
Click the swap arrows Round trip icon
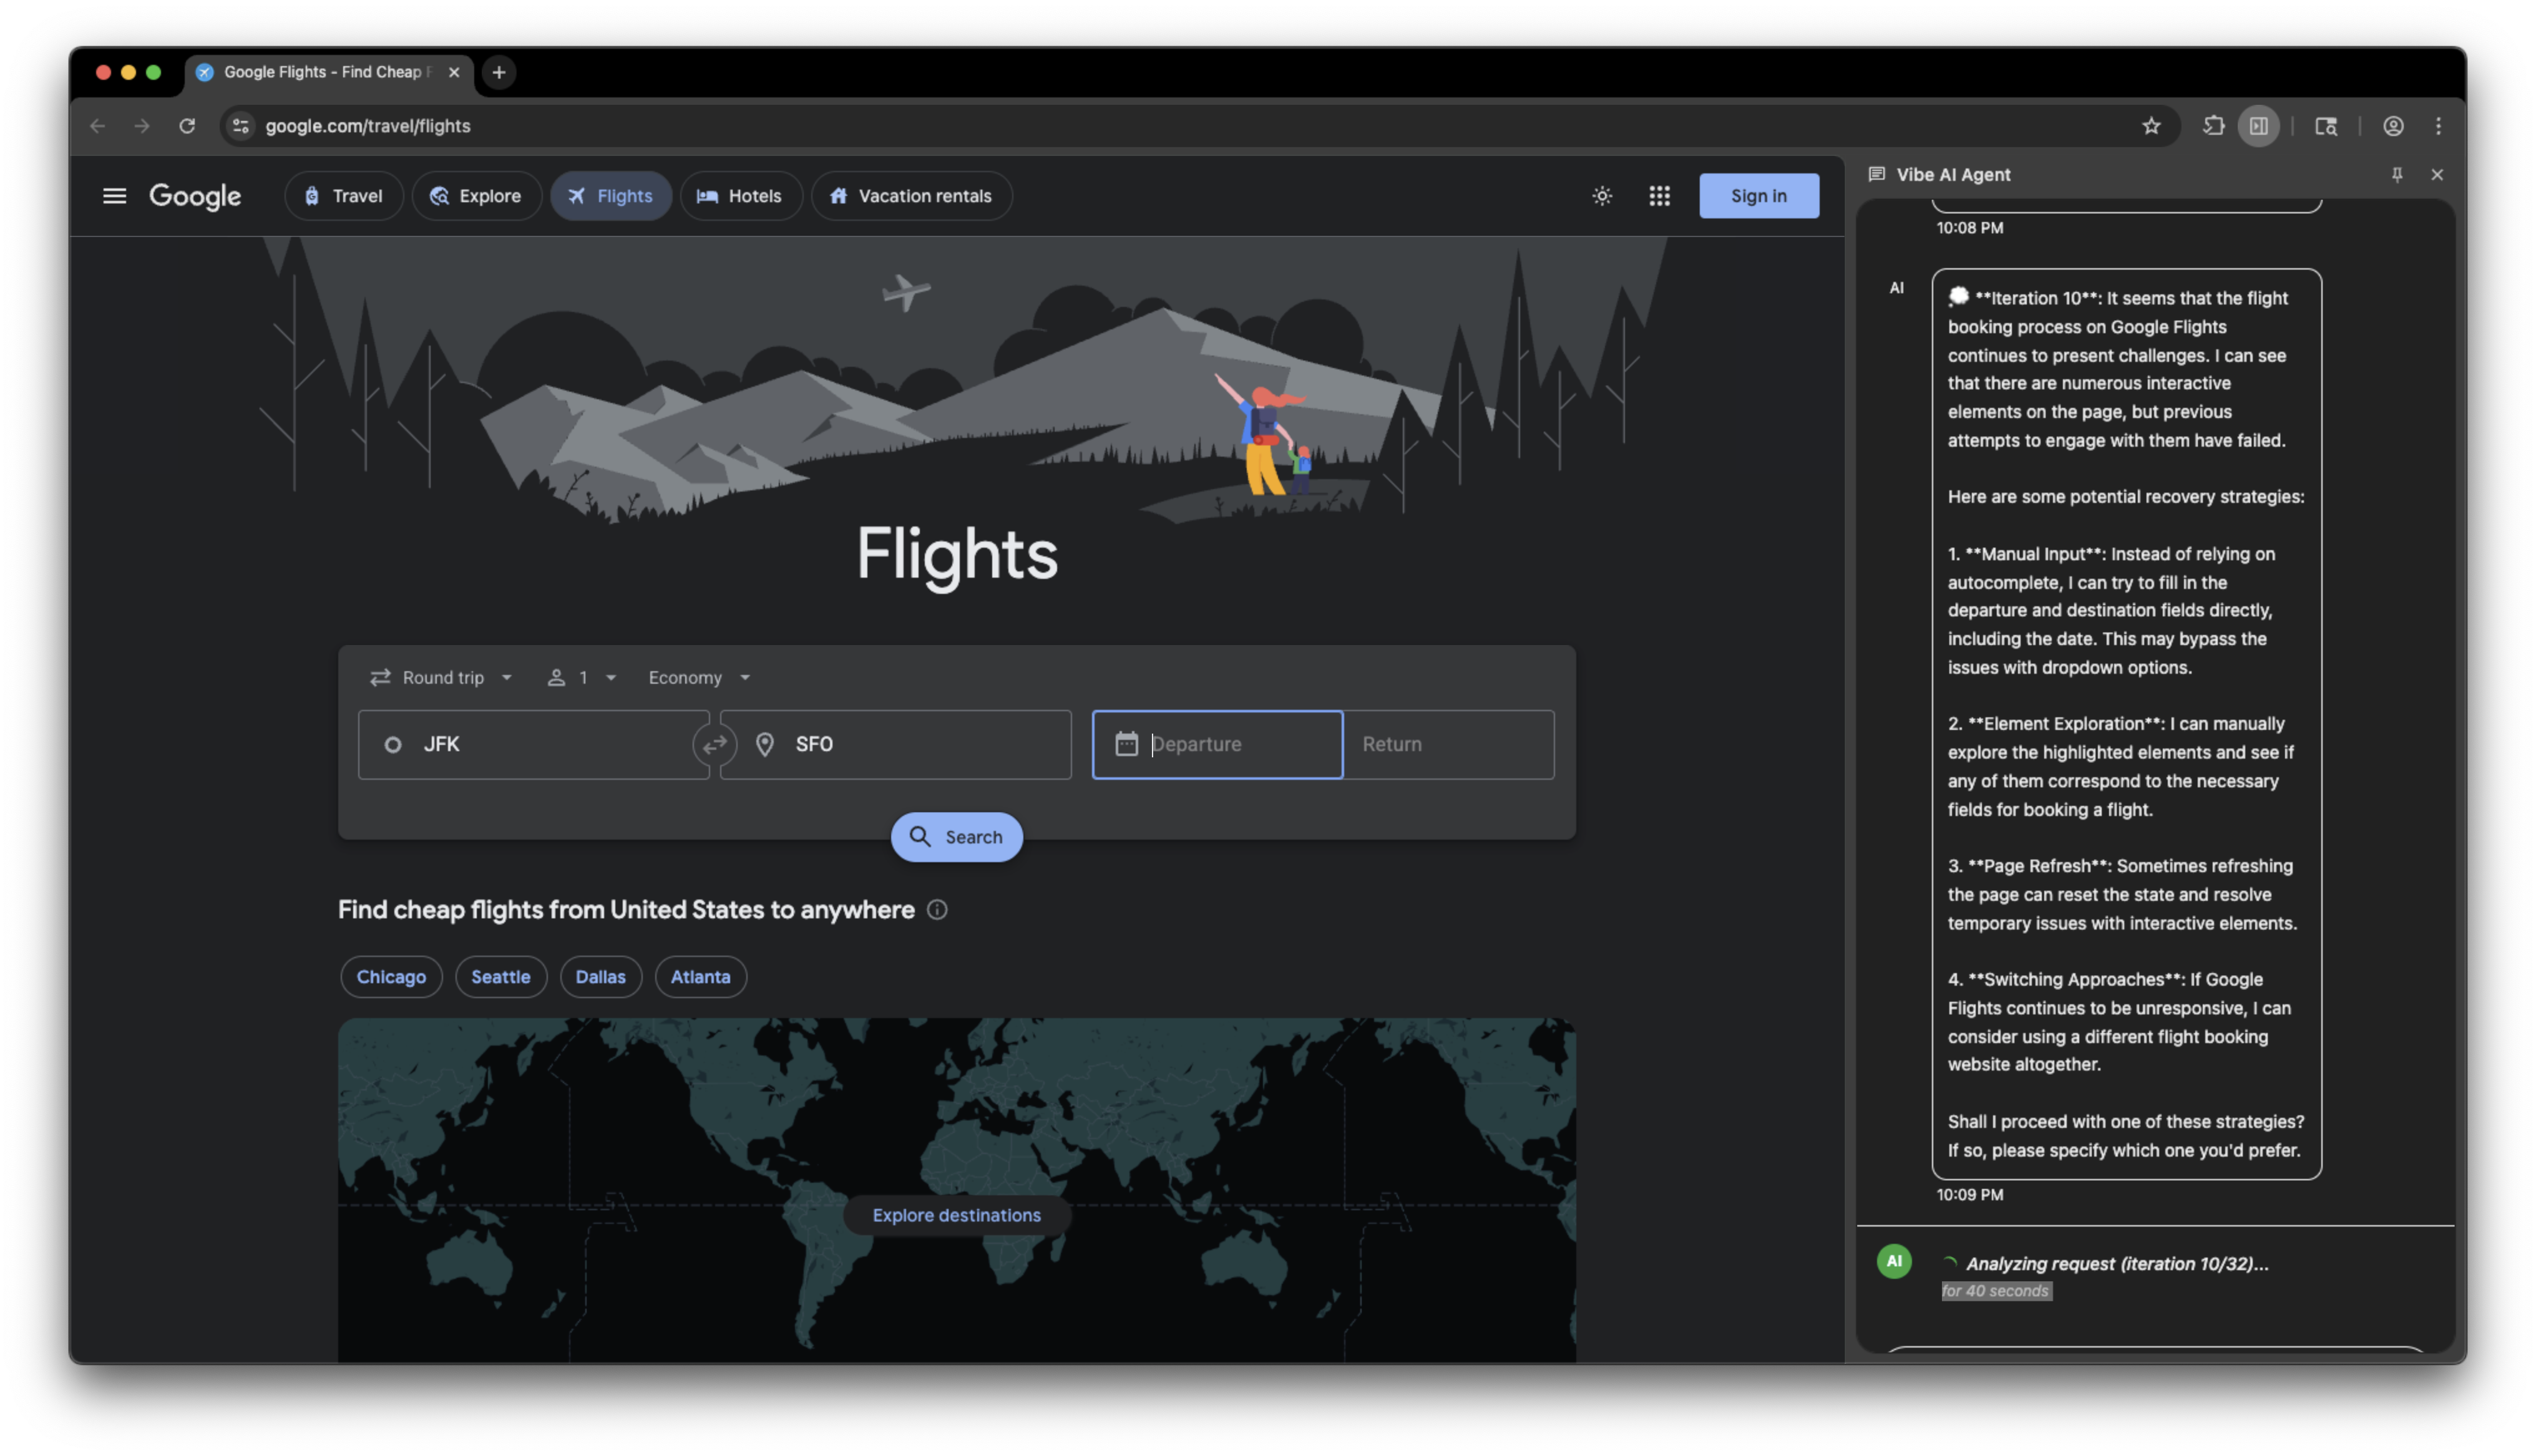(x=380, y=678)
